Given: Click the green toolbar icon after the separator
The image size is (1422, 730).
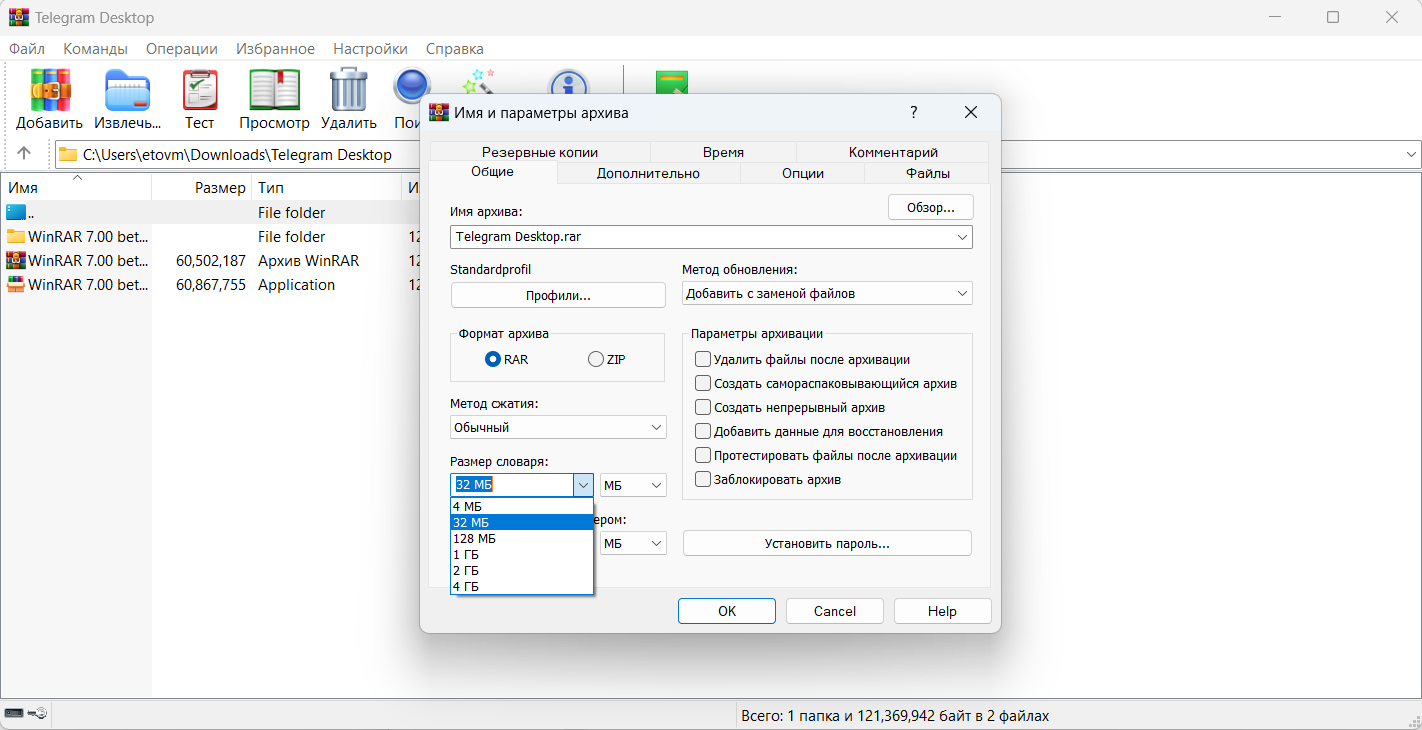Looking at the screenshot, I should [672, 82].
